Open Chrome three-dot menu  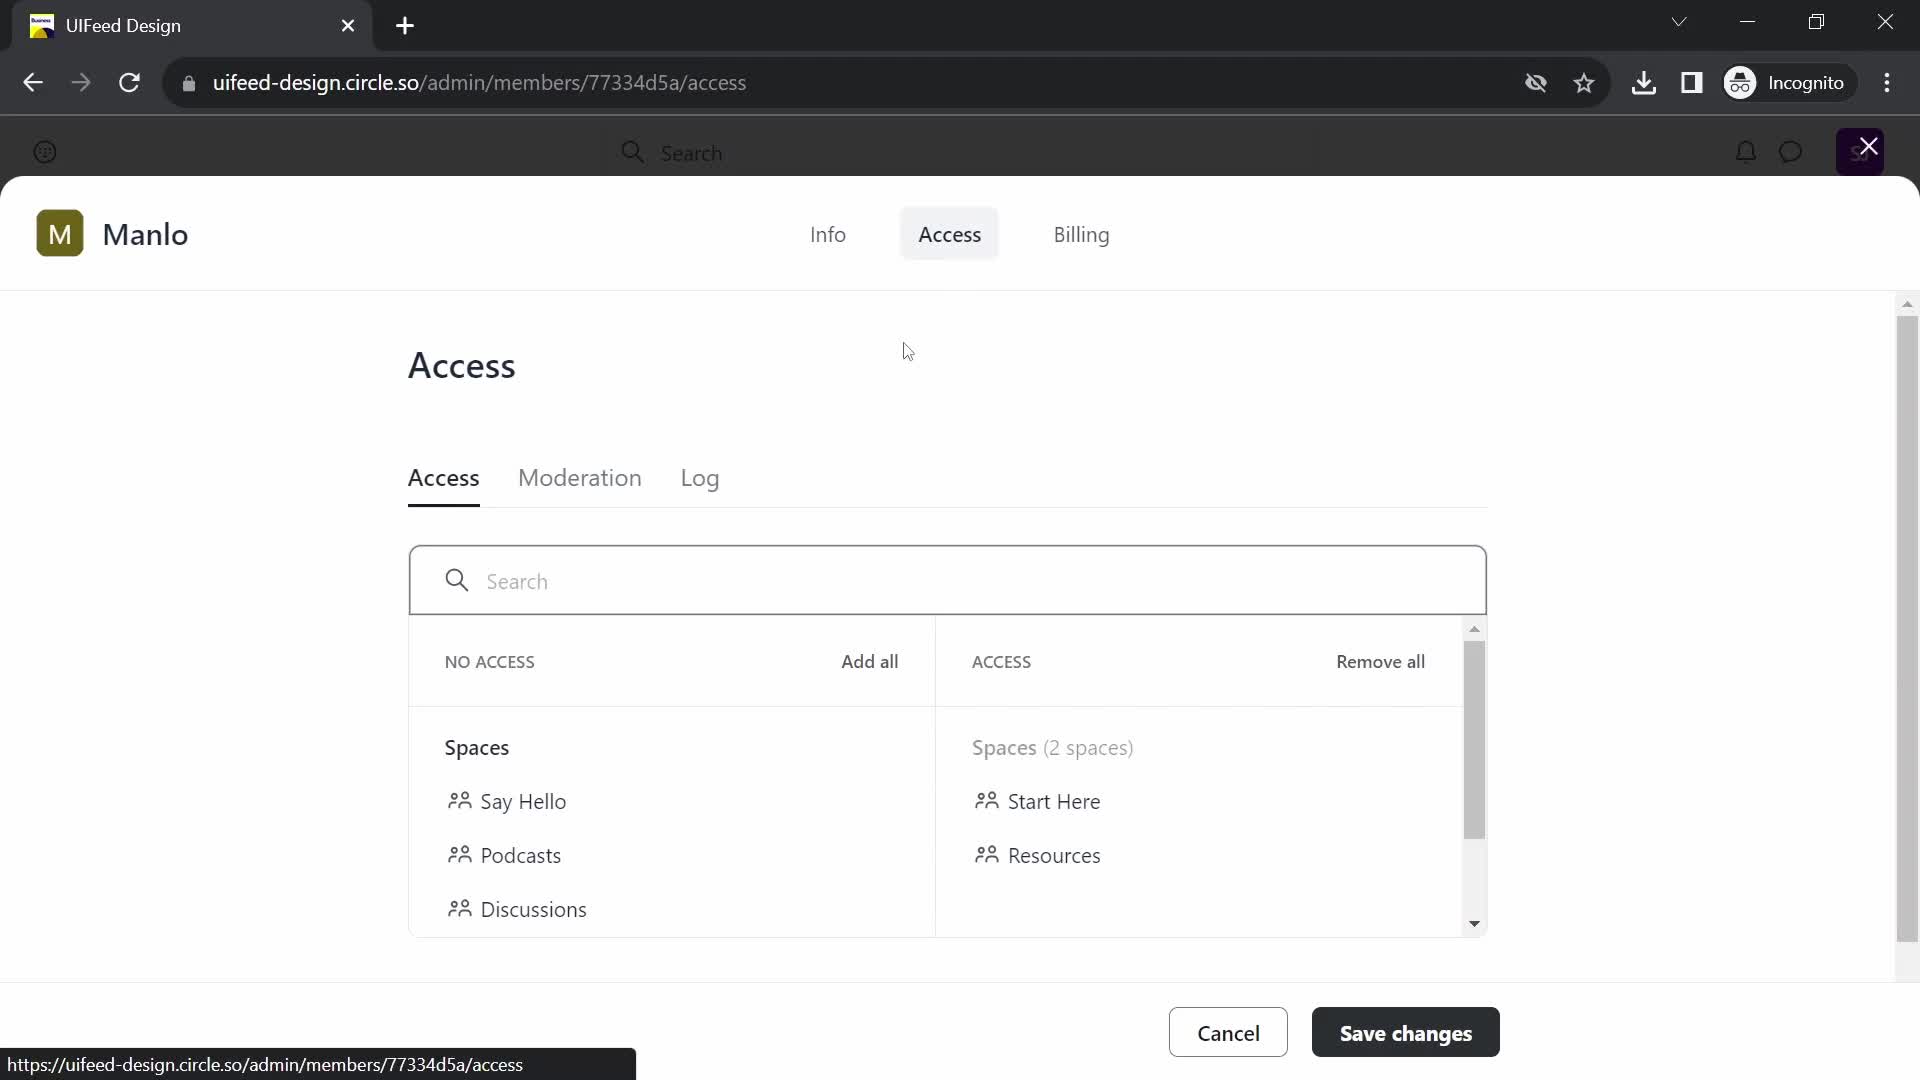point(1887,83)
